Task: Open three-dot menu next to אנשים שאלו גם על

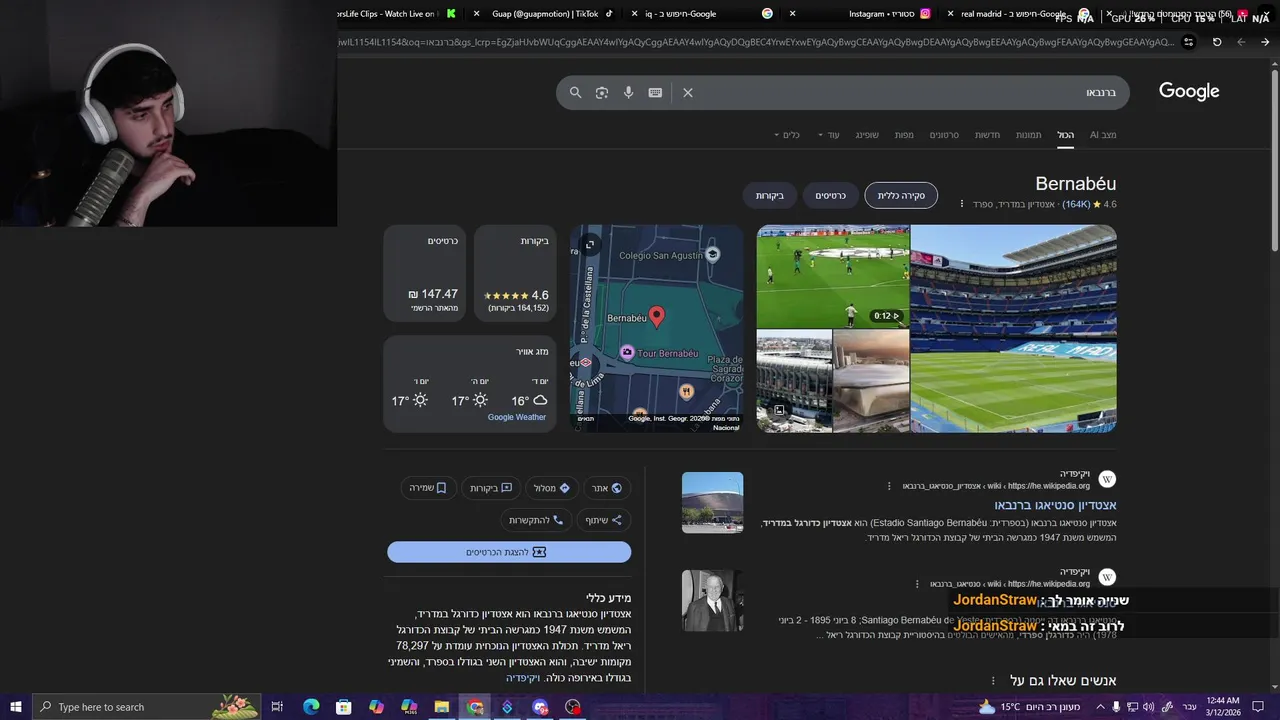Action: [x=993, y=681]
